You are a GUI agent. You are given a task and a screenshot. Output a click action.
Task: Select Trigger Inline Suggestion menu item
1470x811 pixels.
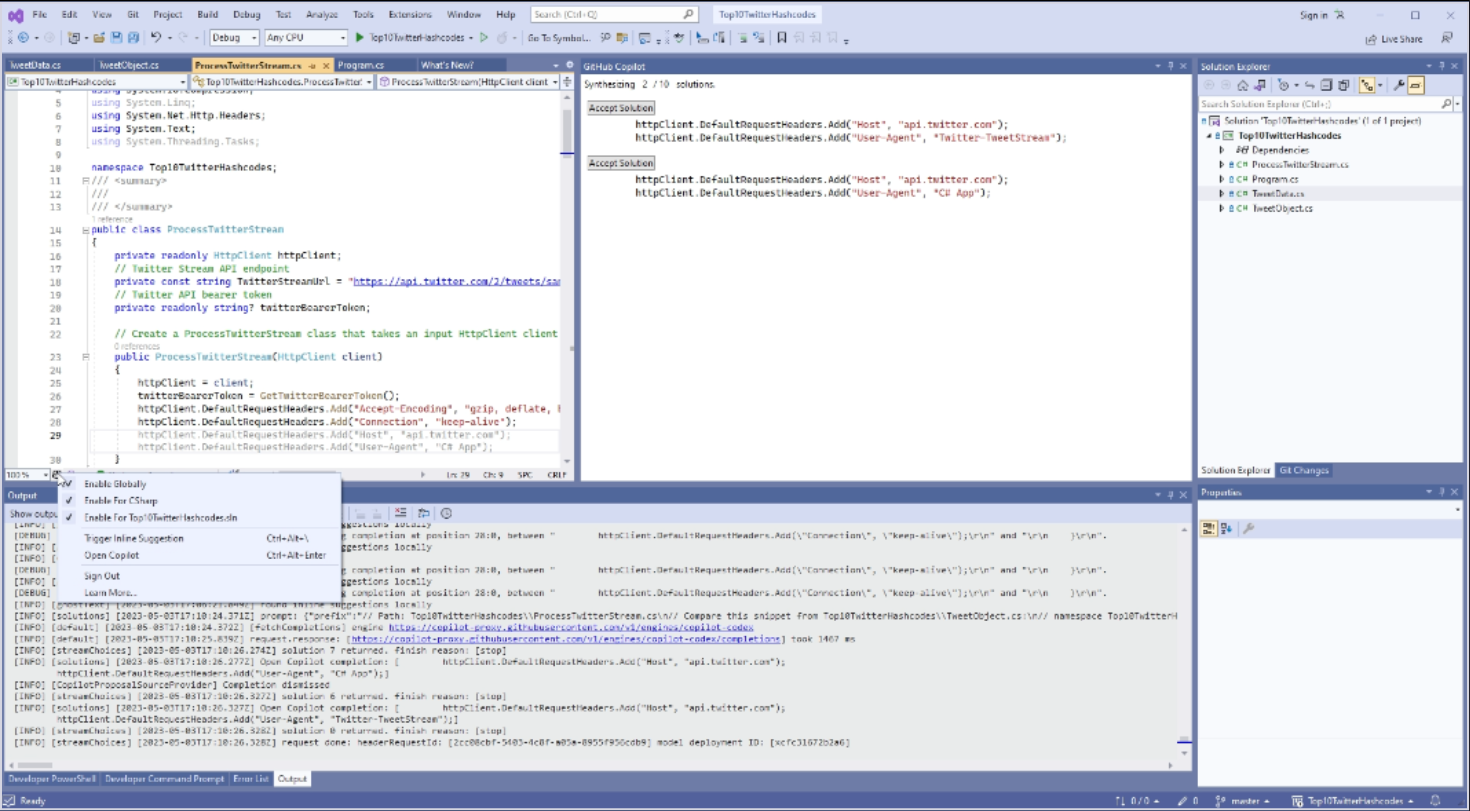point(198,538)
